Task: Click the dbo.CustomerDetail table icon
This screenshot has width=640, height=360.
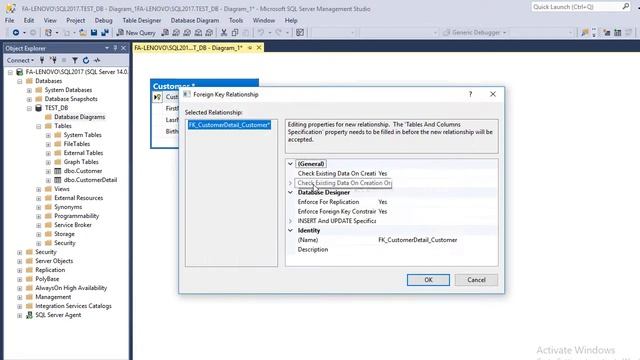Action: coord(58,180)
